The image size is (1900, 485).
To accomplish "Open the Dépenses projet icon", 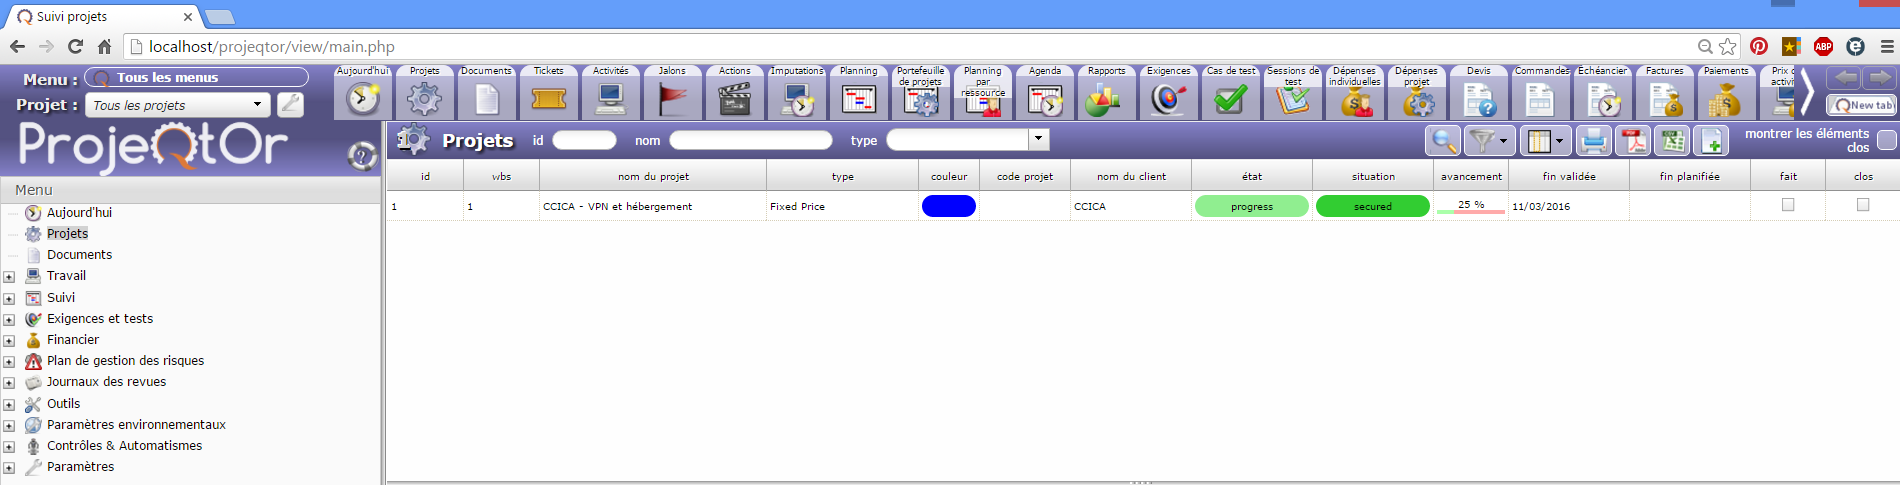I will (1417, 102).
